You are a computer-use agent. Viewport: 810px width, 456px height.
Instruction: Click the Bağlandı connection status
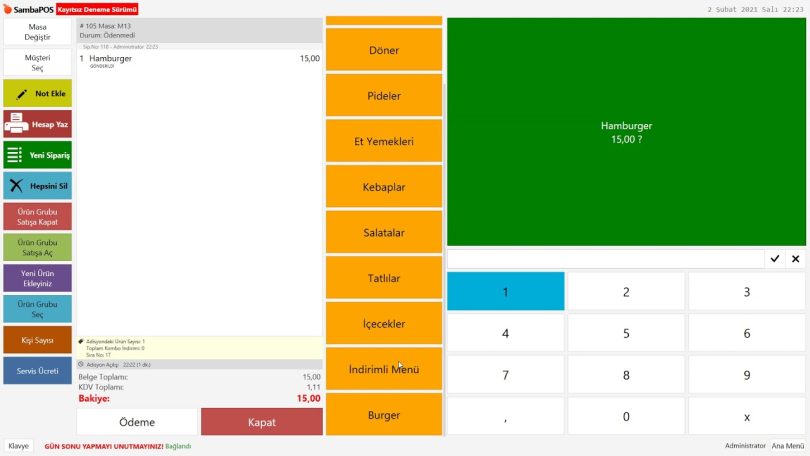tap(178, 446)
